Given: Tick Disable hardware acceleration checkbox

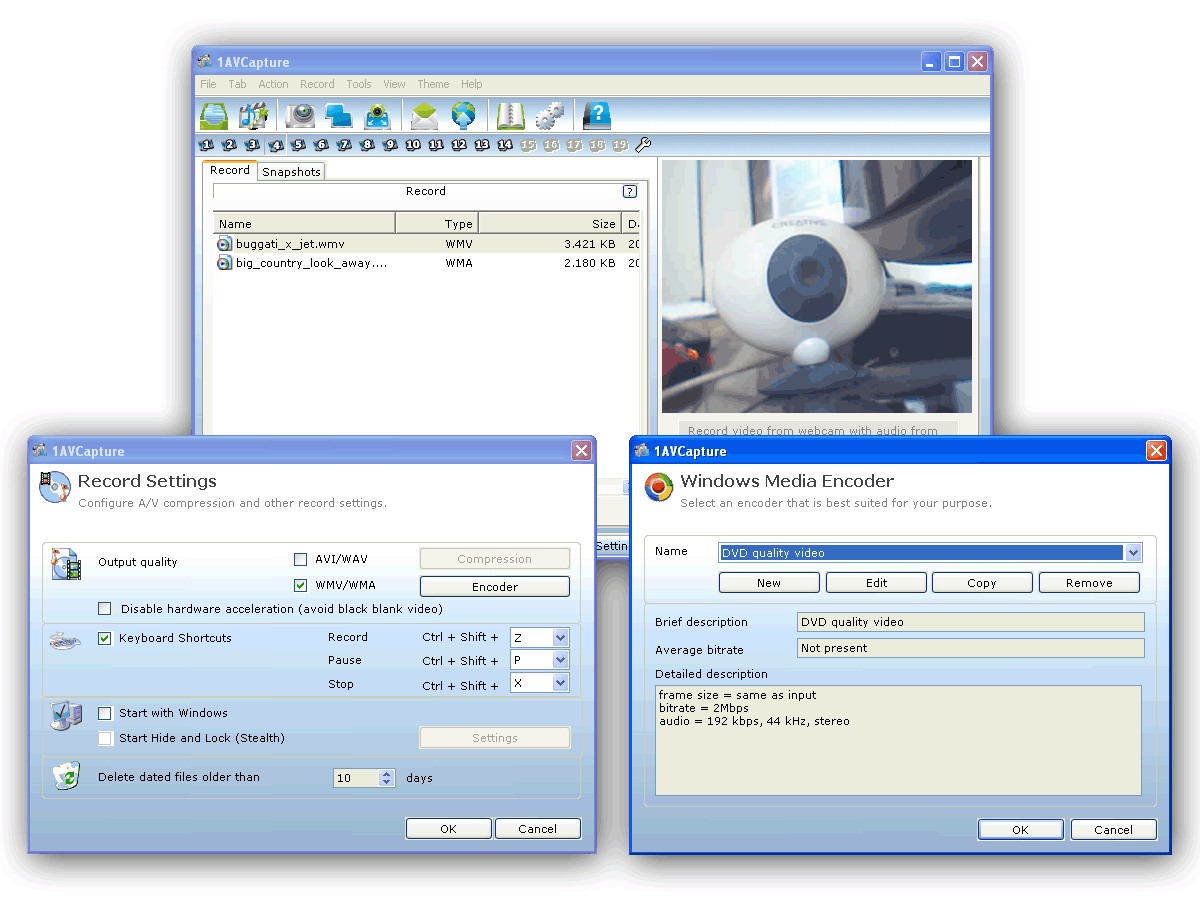Looking at the screenshot, I should pos(105,608).
